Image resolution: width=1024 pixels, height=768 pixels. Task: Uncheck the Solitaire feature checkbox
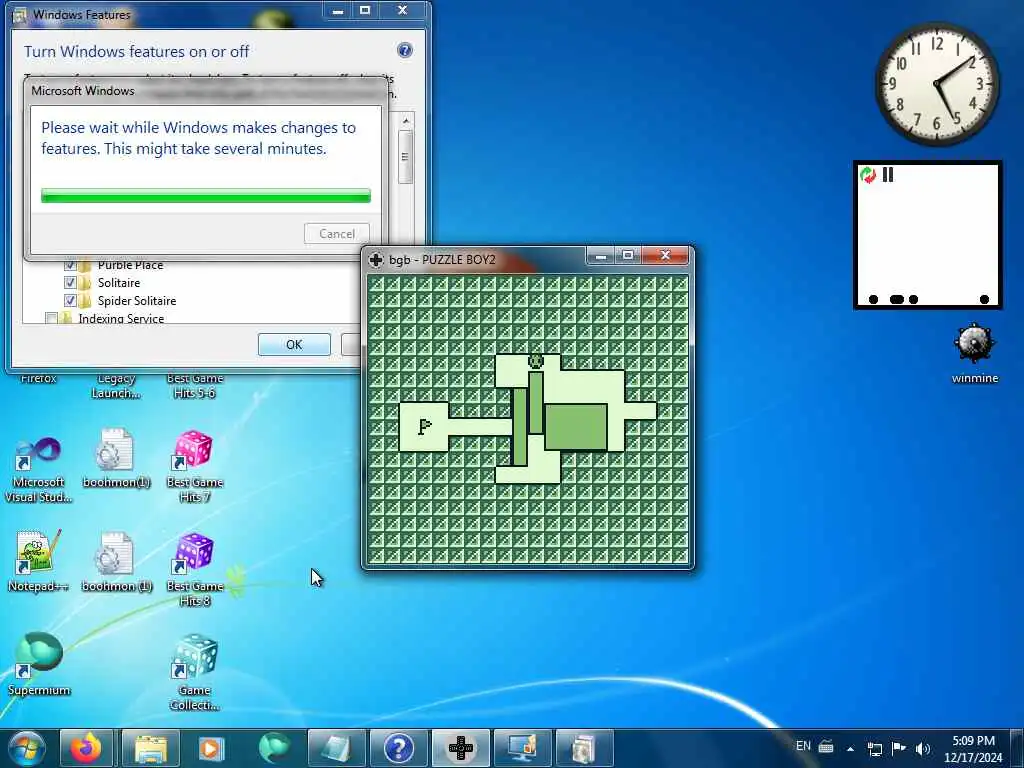click(x=71, y=283)
